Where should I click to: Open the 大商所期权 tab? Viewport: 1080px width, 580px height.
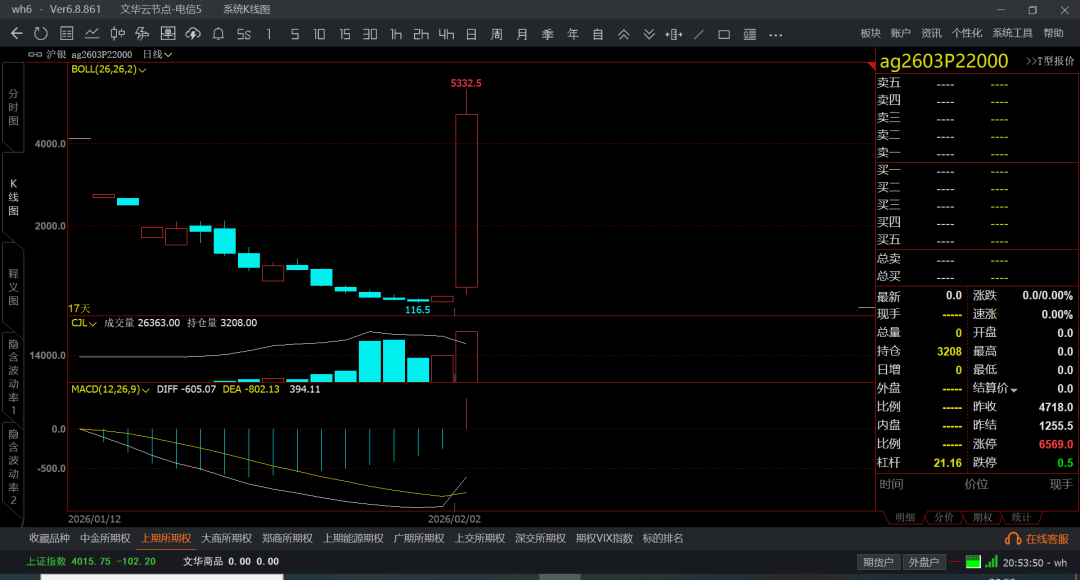tap(226, 539)
